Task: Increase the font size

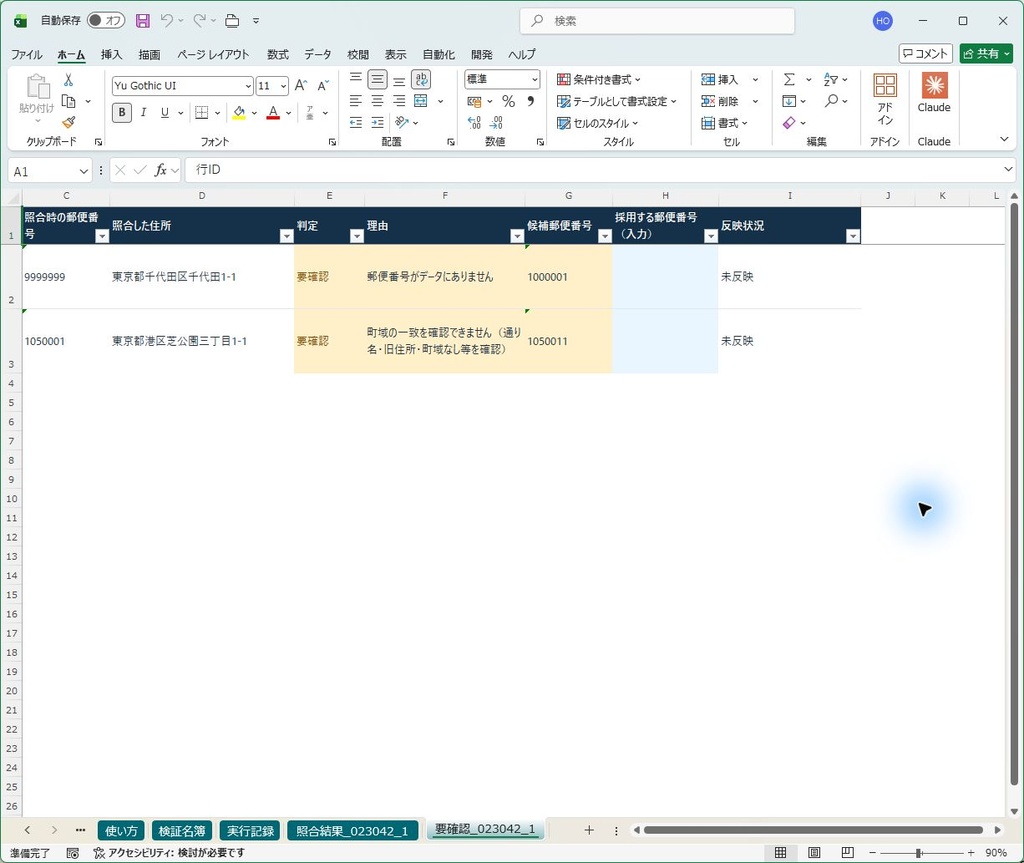Action: [x=300, y=86]
